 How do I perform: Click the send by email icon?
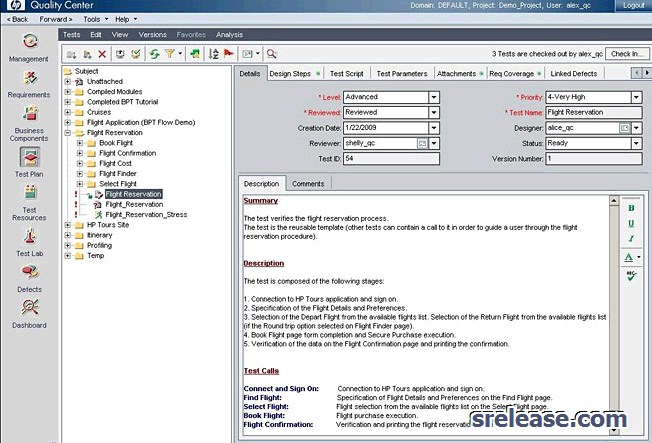(248, 54)
